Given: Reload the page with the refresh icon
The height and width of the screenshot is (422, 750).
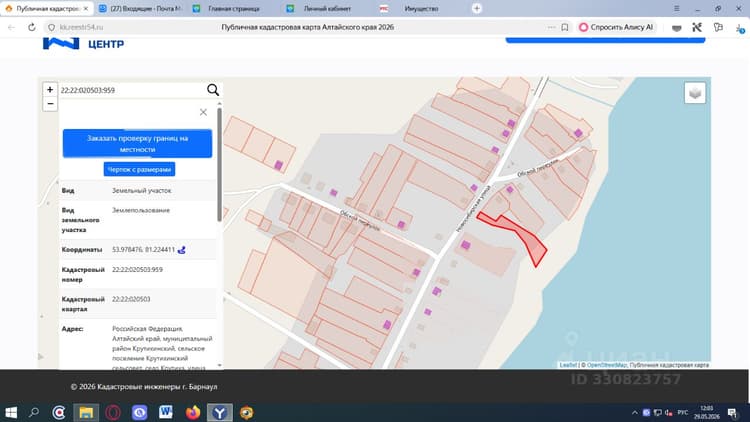Looking at the screenshot, I should pos(32,27).
